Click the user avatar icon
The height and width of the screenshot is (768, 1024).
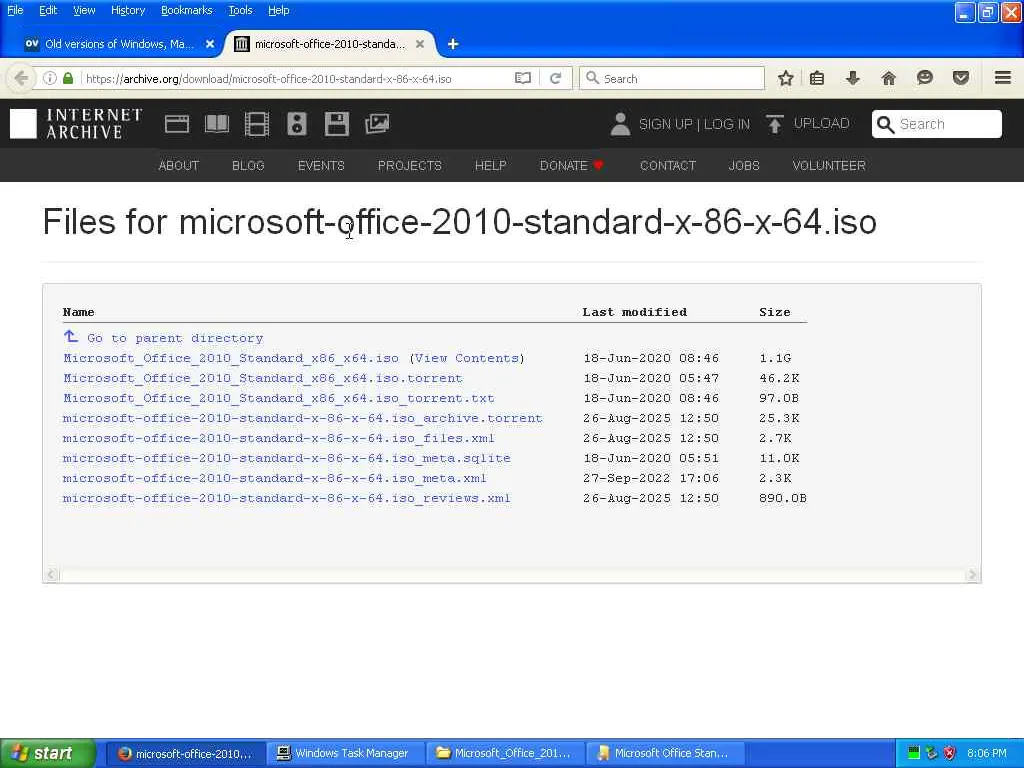620,124
